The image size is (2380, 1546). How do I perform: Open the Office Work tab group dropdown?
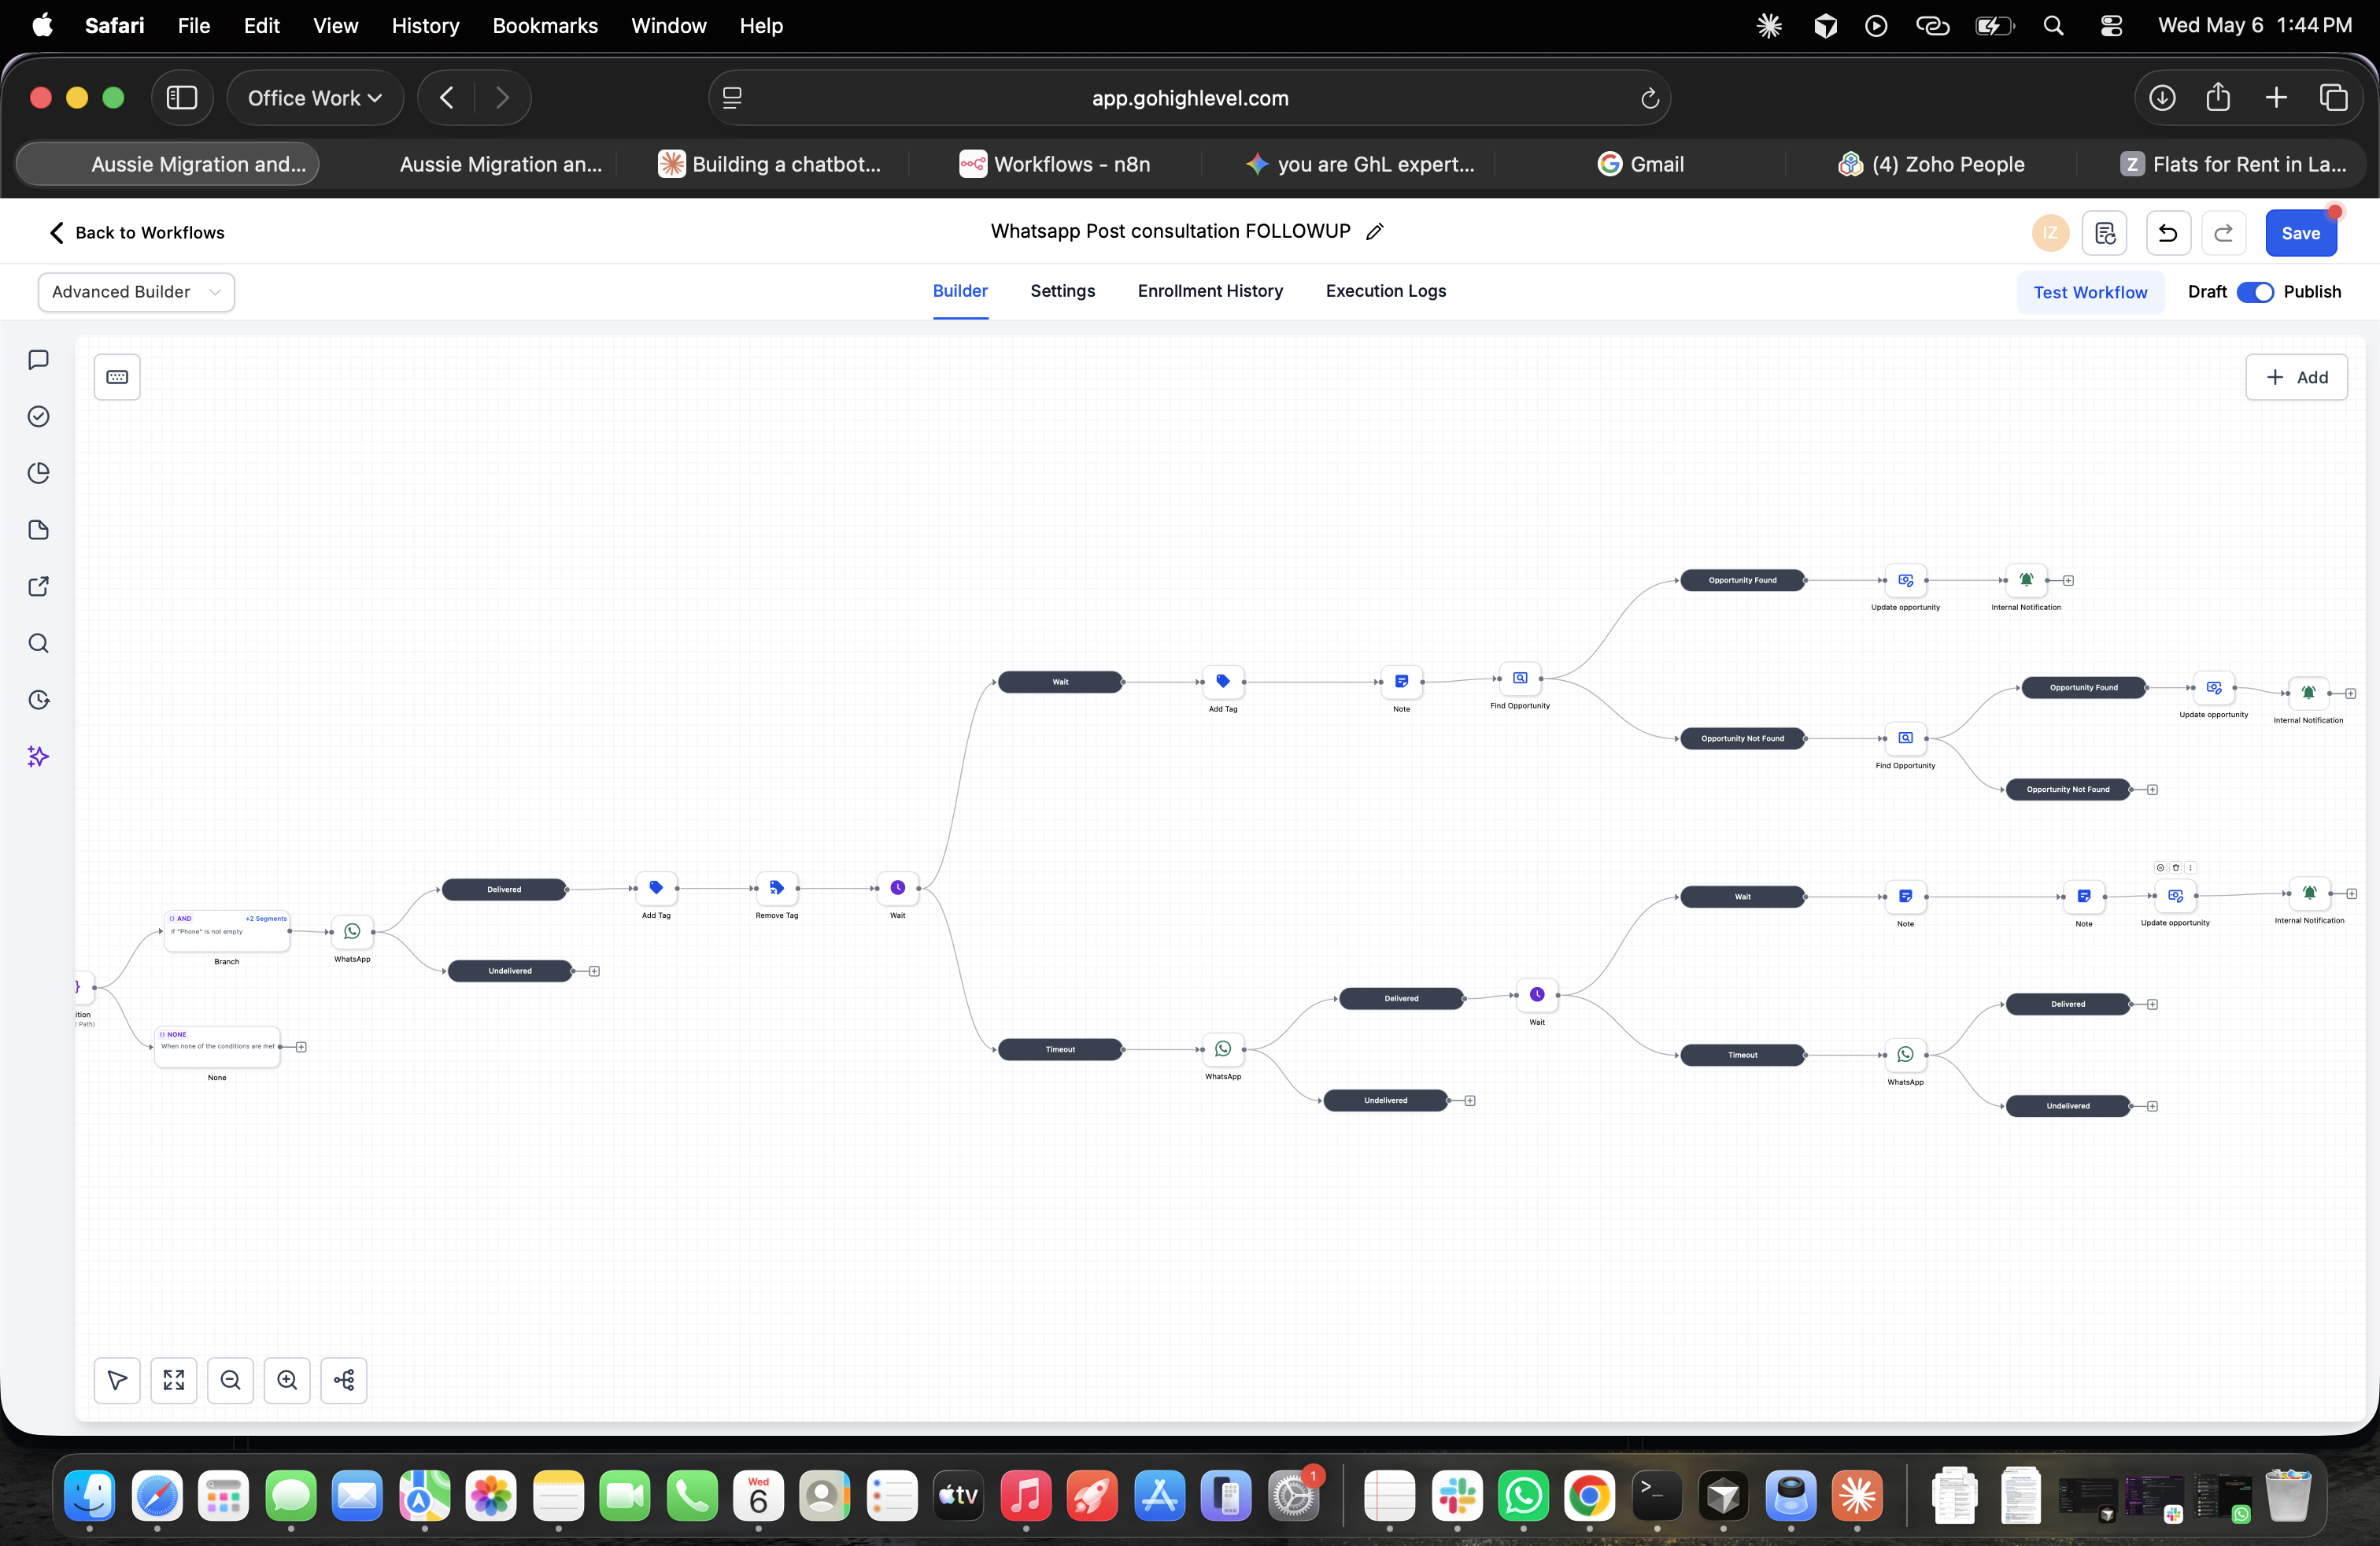(315, 98)
